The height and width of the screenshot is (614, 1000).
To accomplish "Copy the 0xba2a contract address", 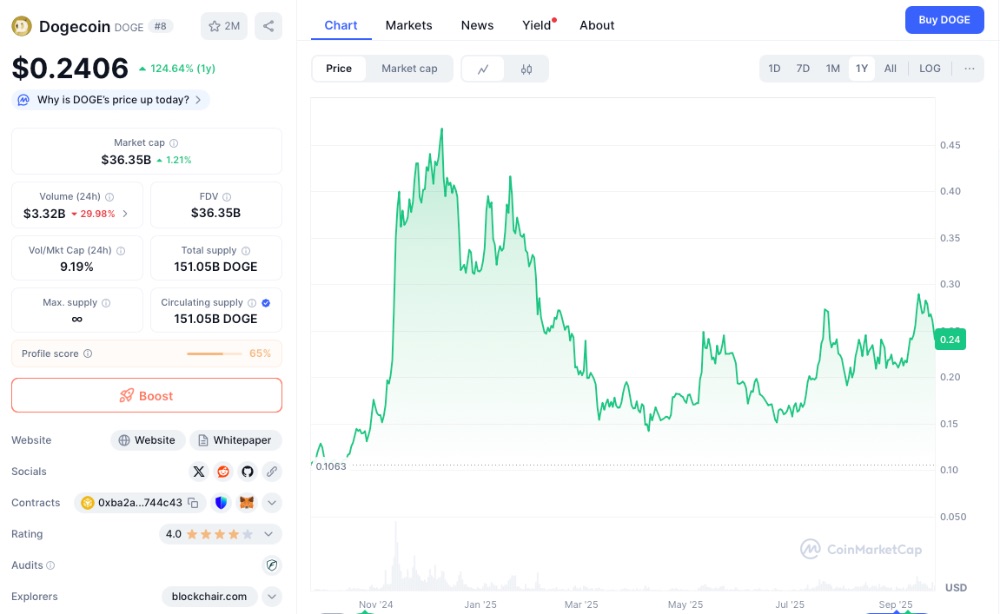I will point(193,503).
